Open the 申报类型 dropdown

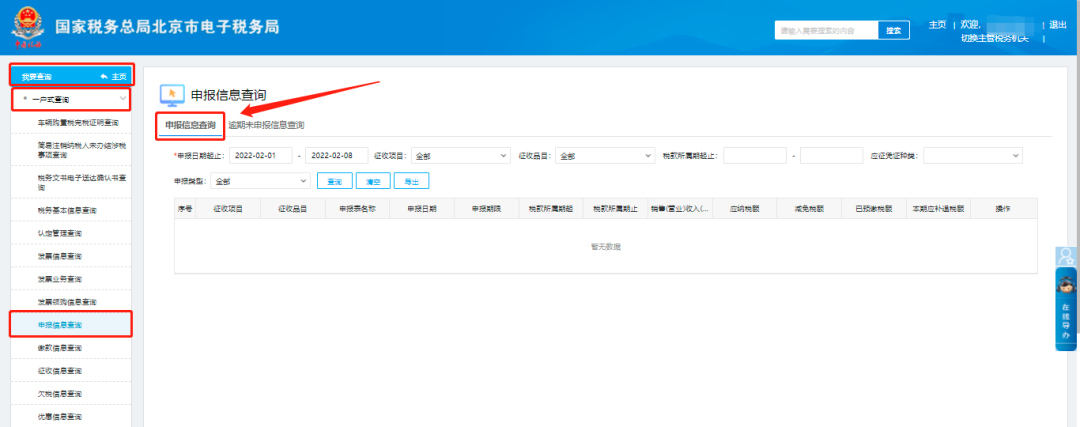[261, 181]
